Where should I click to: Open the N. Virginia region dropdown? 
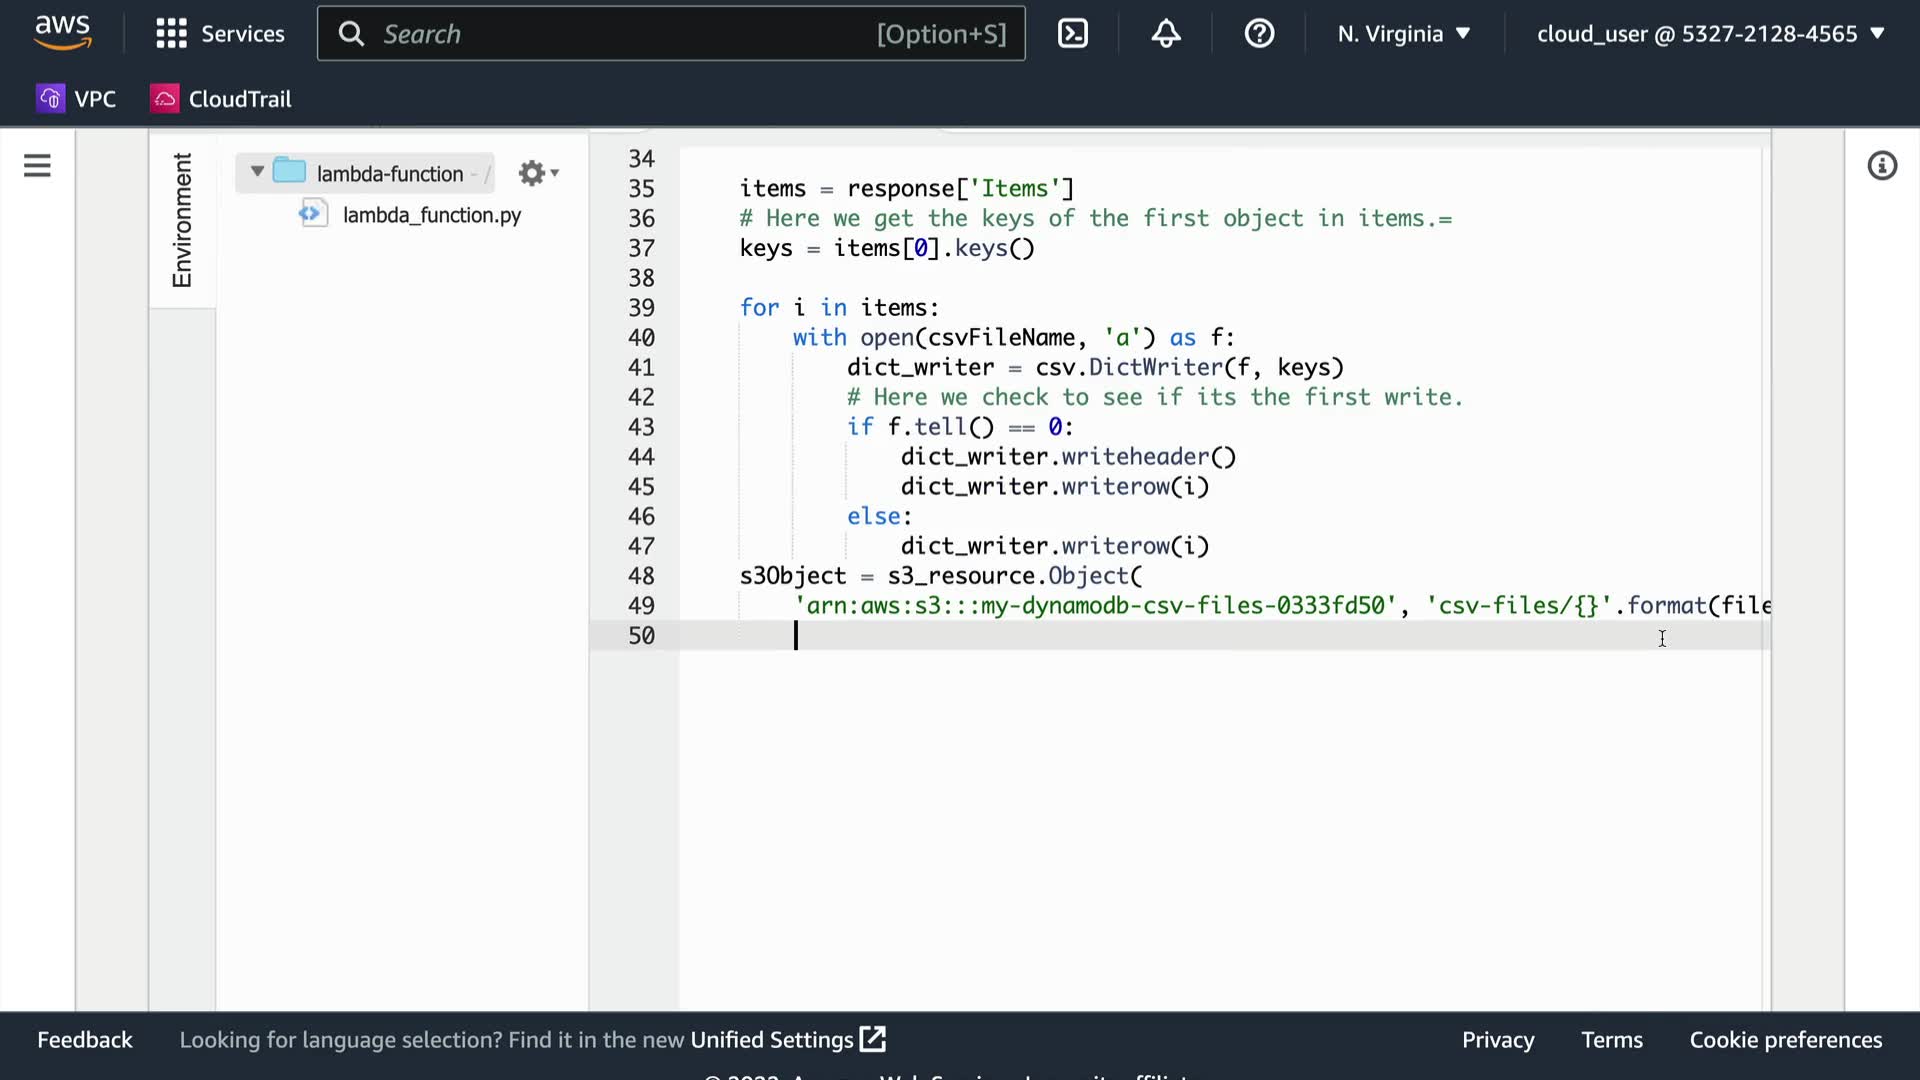[1404, 34]
